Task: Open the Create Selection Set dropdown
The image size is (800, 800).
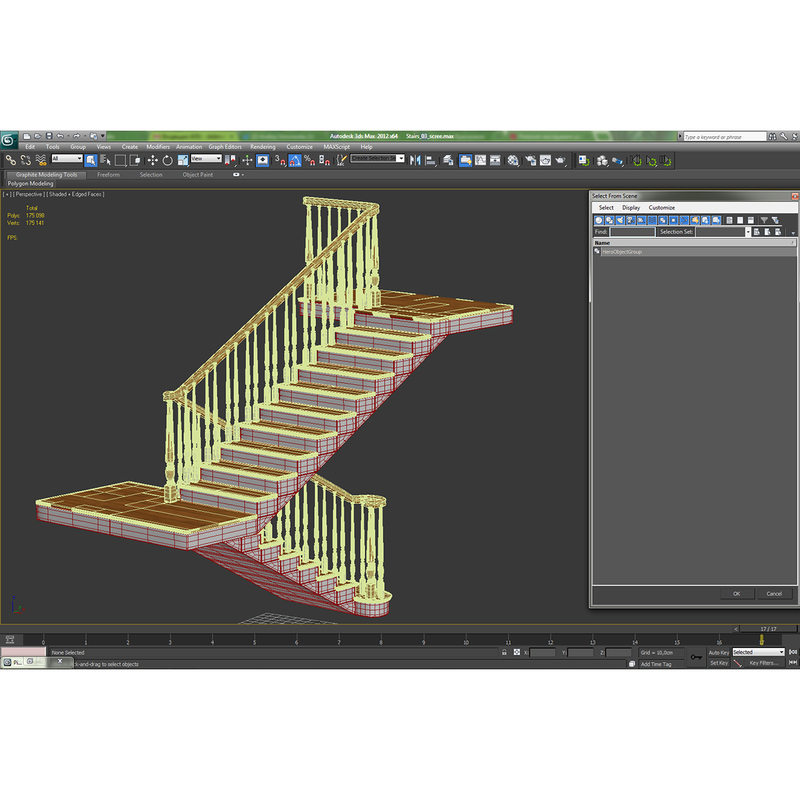Action: point(400,160)
